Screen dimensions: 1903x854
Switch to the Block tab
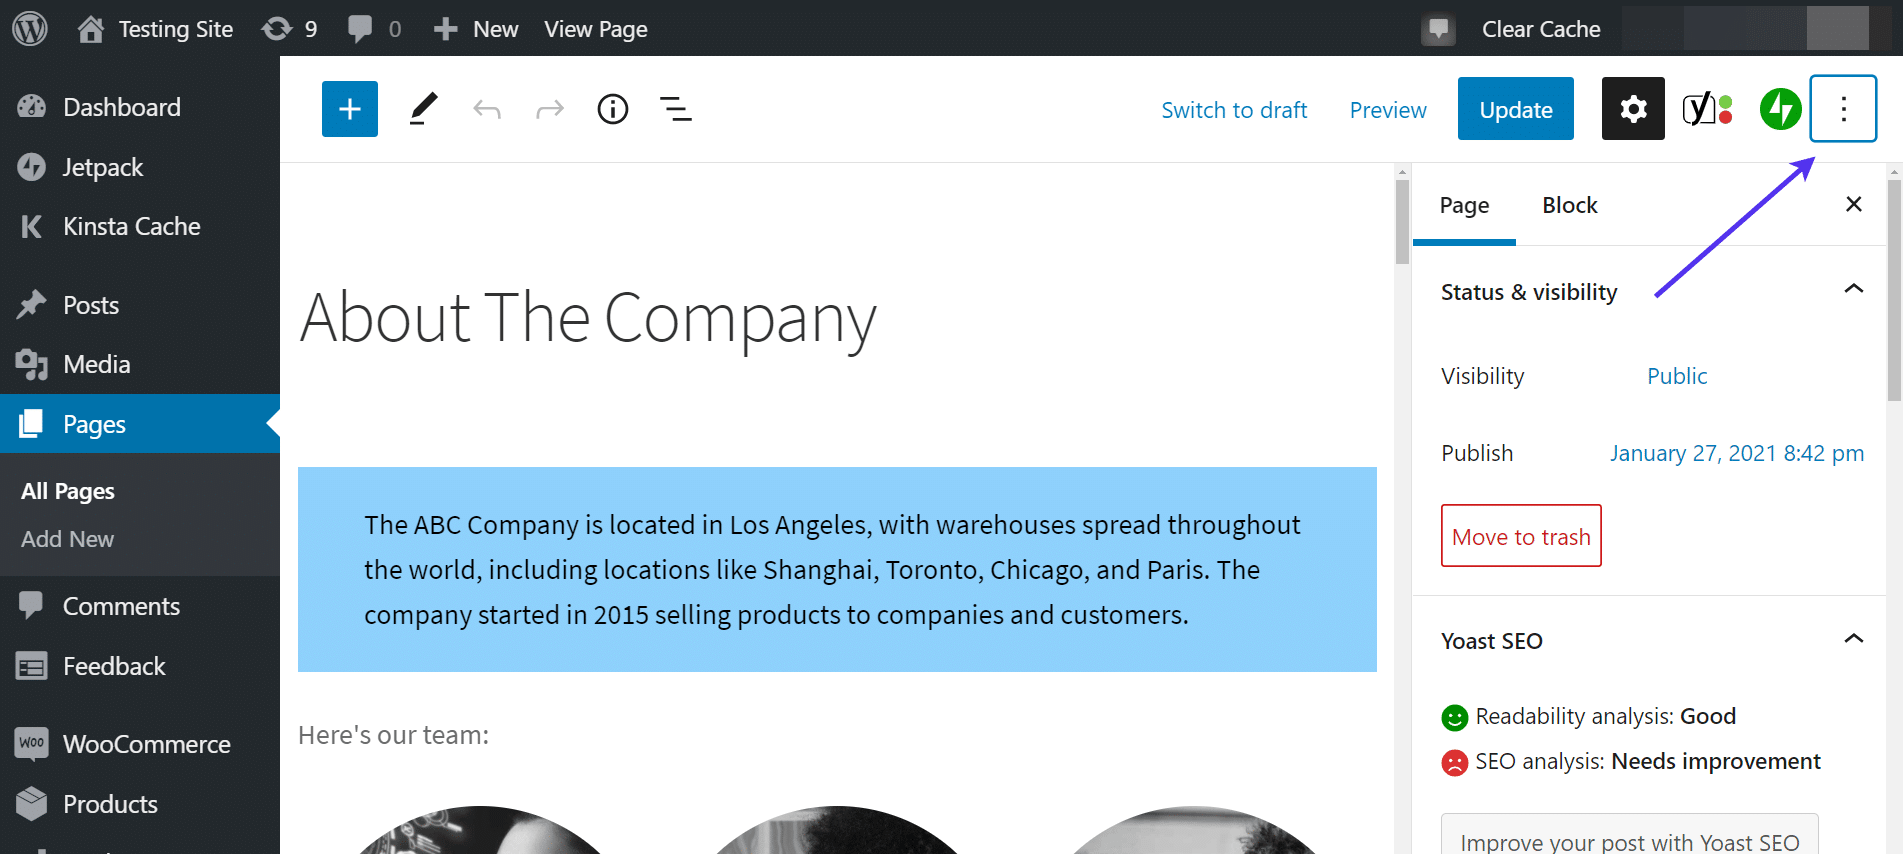tap(1569, 205)
